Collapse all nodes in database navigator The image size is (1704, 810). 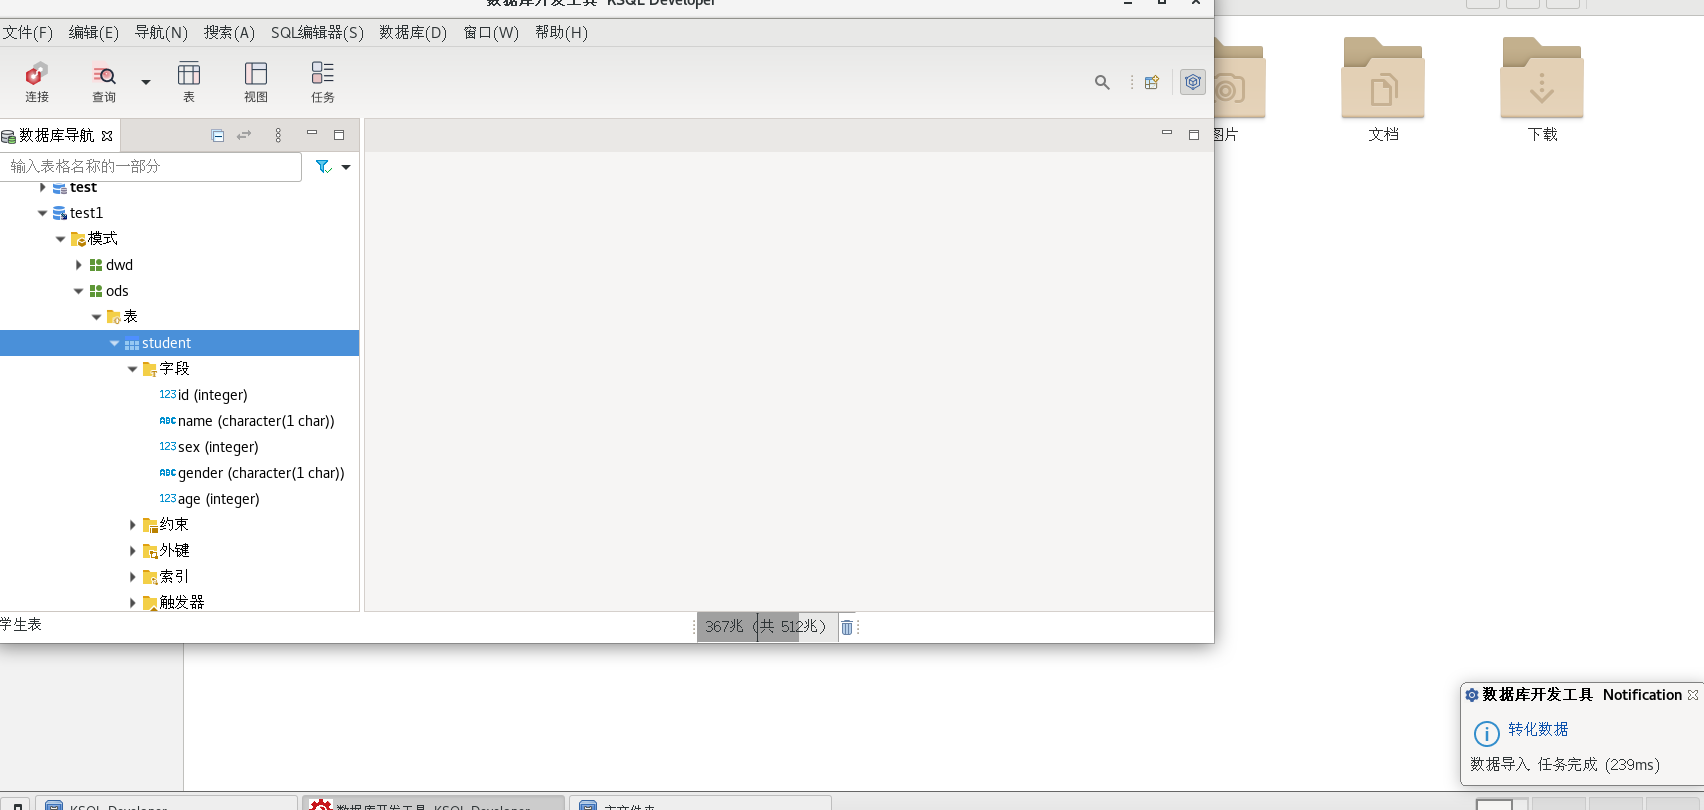click(x=218, y=136)
